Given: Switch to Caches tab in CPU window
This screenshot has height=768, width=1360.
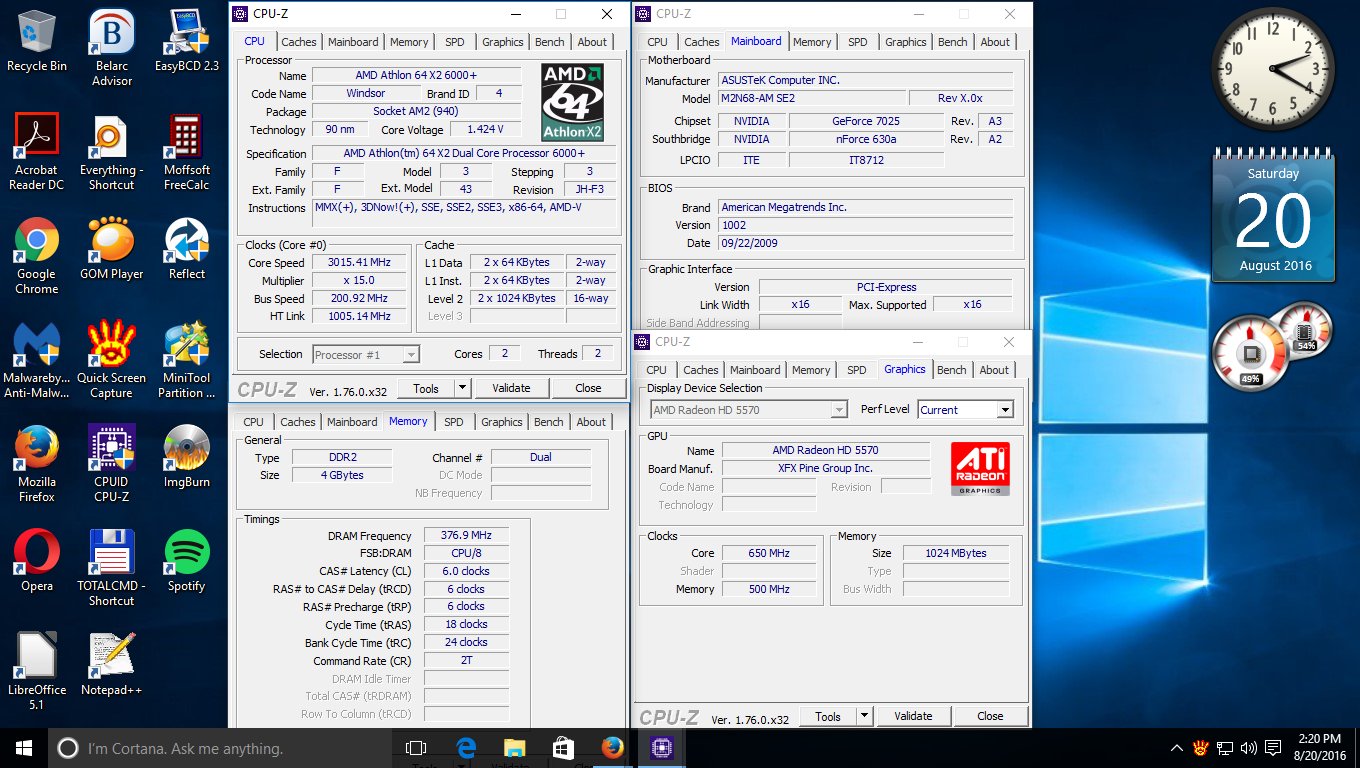Looking at the screenshot, I should pos(298,42).
